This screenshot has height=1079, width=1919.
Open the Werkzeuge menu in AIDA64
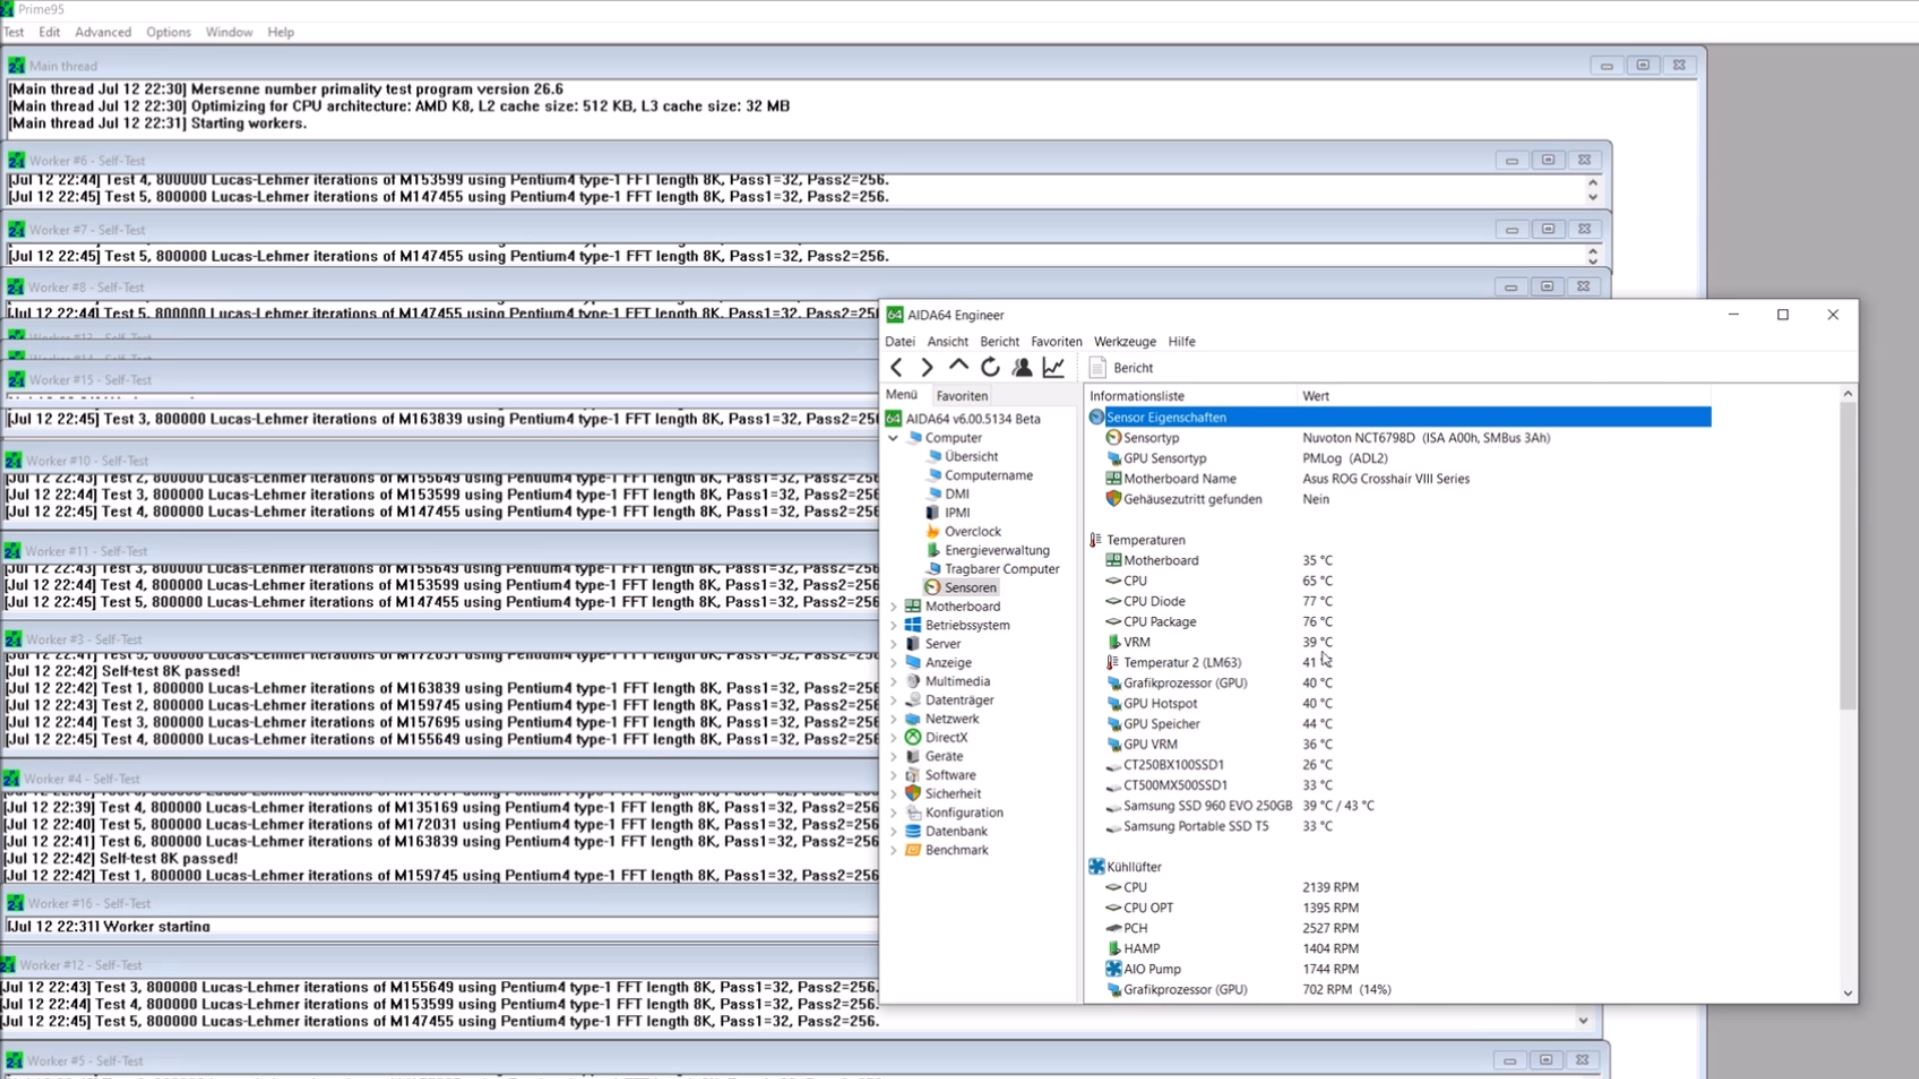pyautogui.click(x=1124, y=342)
